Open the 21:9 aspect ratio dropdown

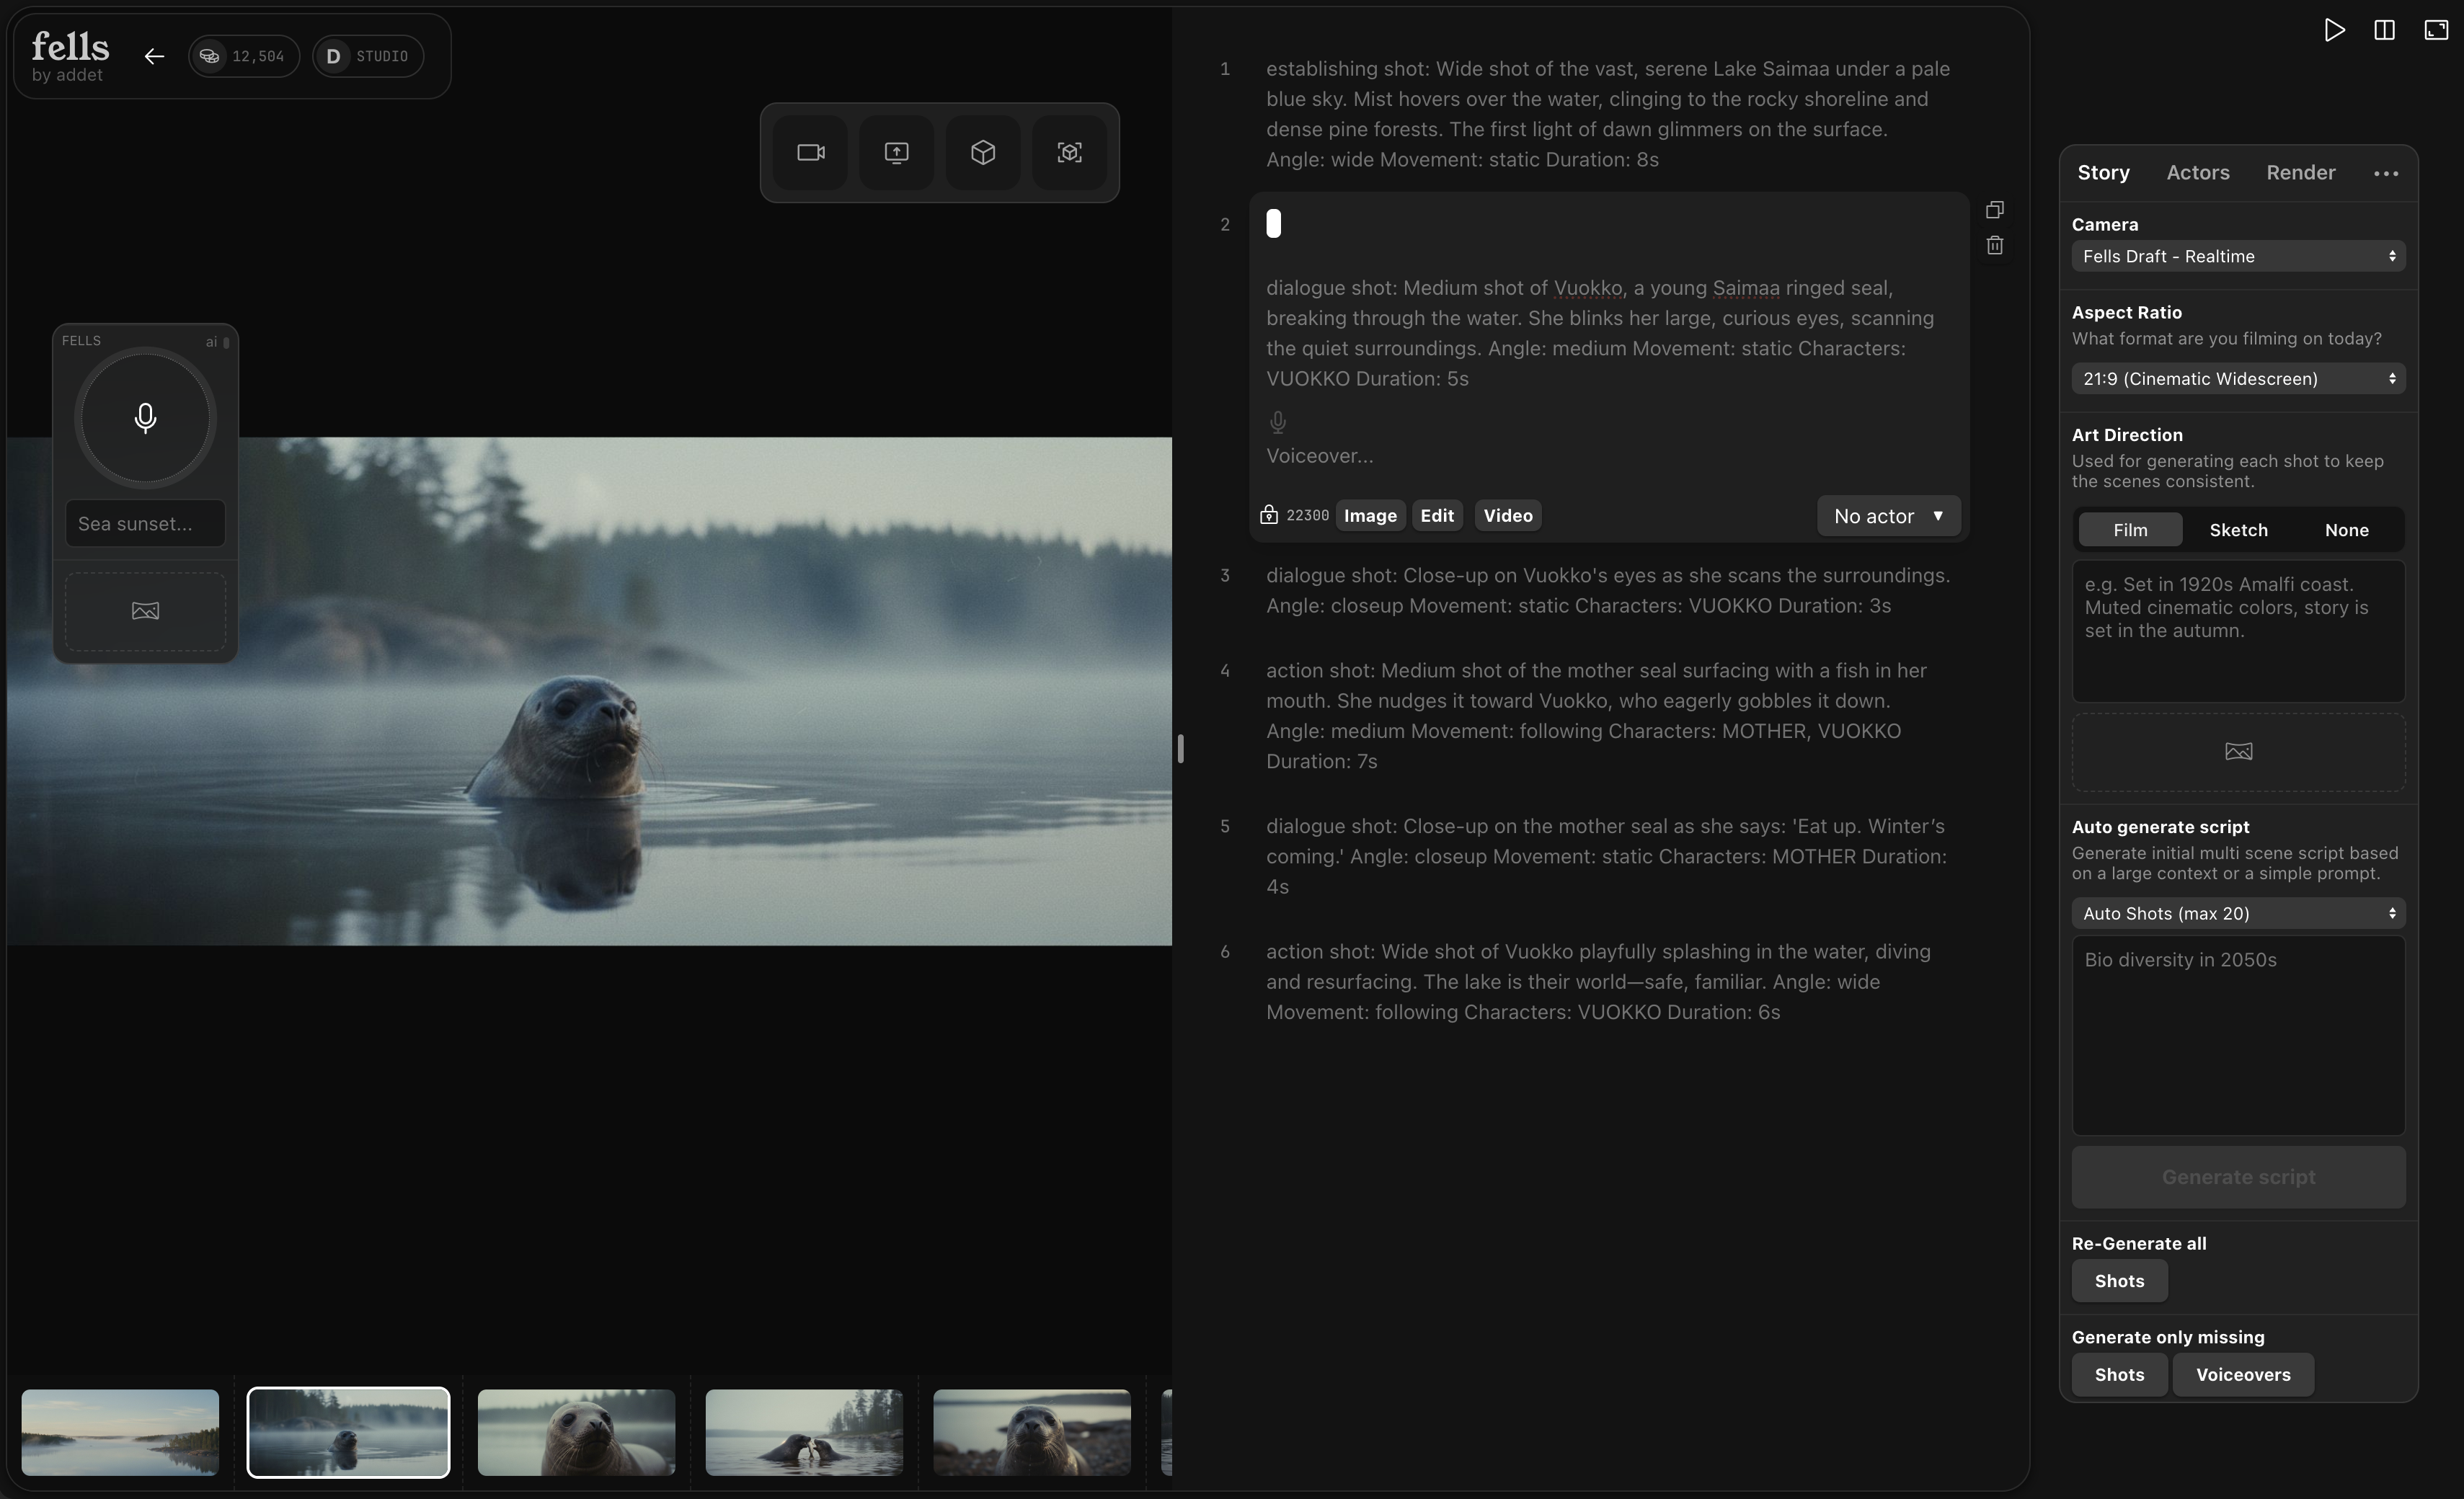(x=2238, y=379)
